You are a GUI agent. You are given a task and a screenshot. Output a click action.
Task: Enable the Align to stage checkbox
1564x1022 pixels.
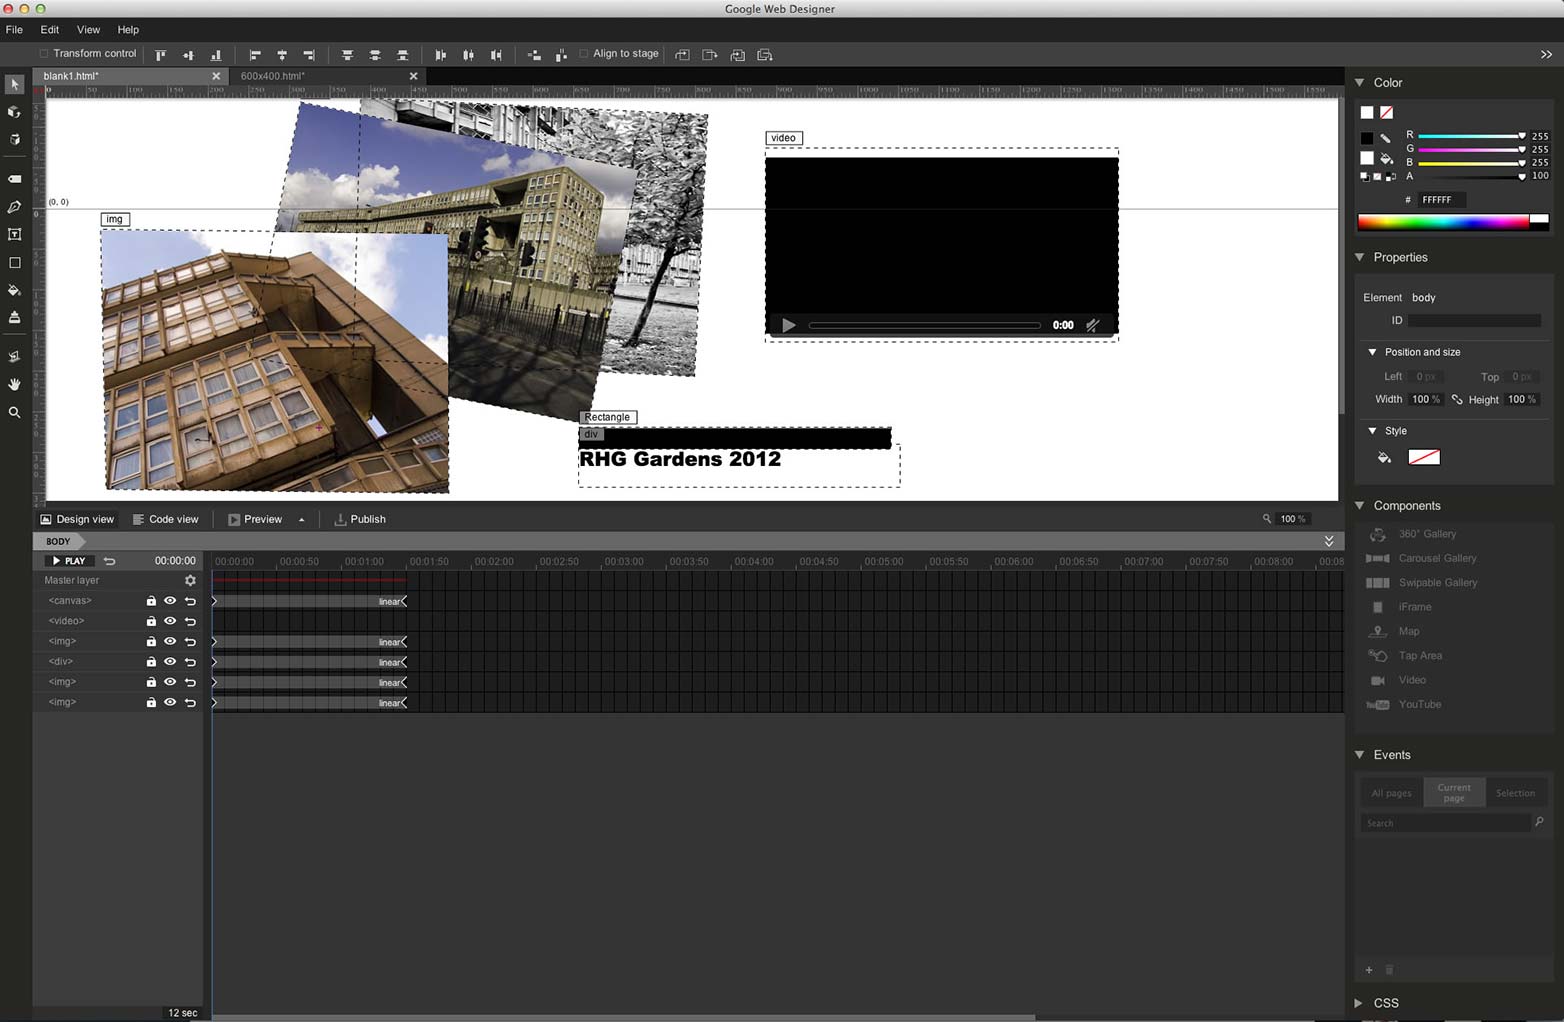(x=584, y=54)
